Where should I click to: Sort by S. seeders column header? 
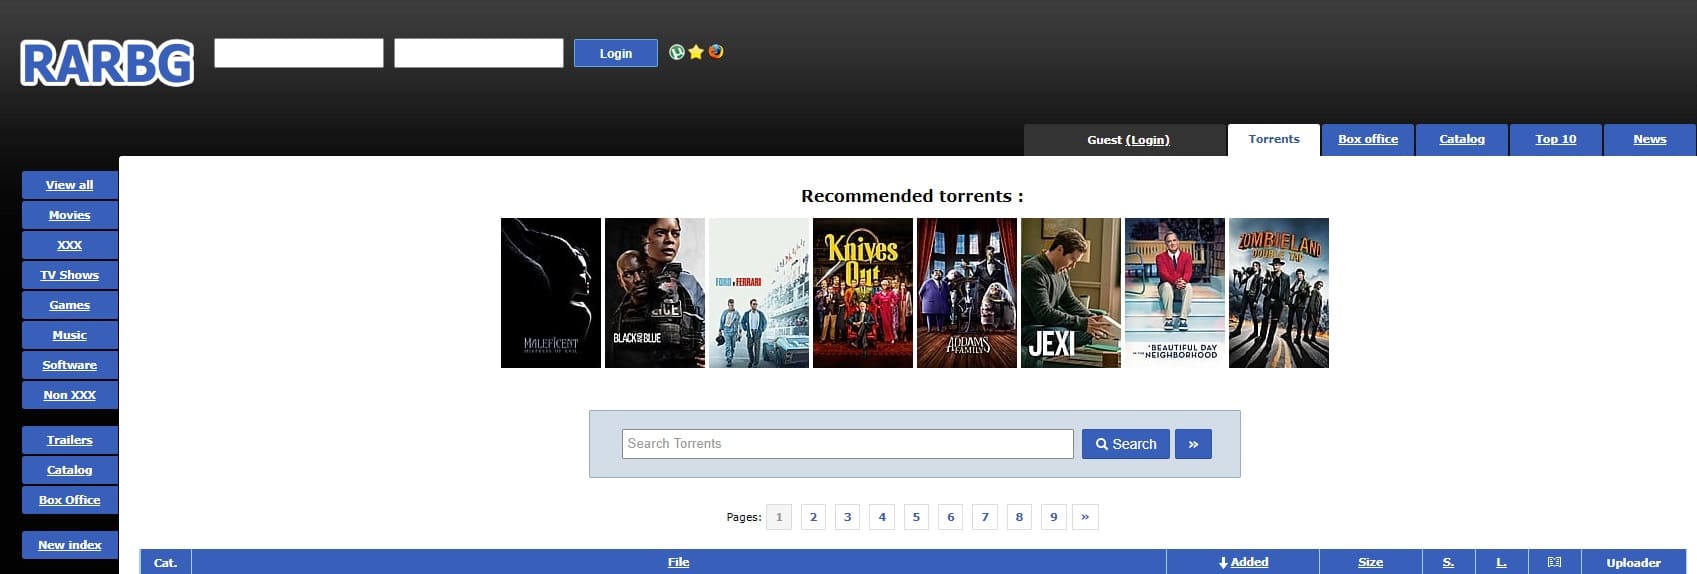coord(1448,562)
